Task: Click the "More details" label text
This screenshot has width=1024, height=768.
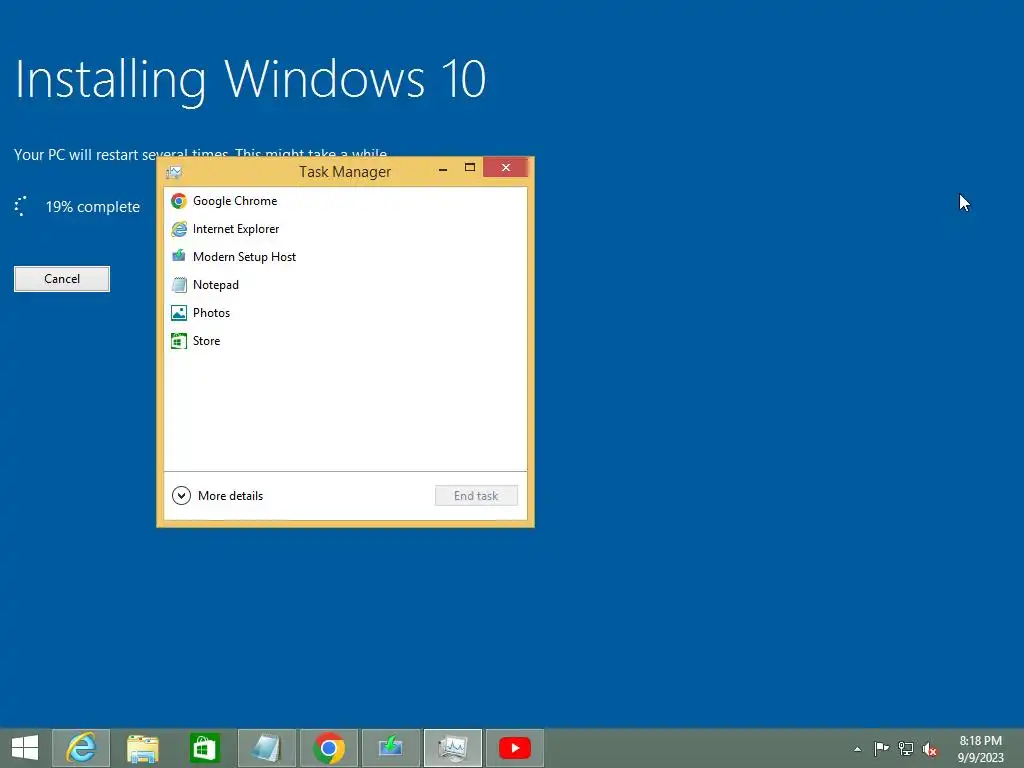Action: pyautogui.click(x=231, y=496)
